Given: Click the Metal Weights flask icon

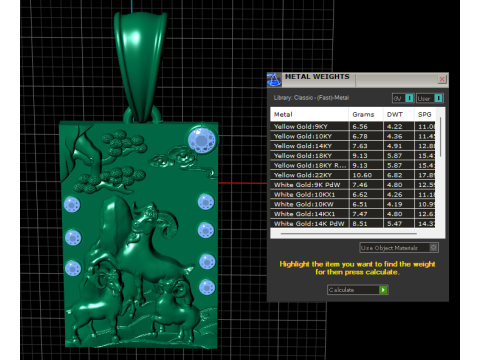Looking at the screenshot, I should 274,80.
